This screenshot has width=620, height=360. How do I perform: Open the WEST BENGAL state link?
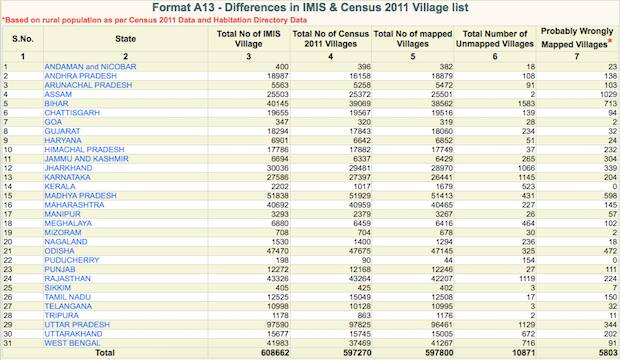click(x=72, y=343)
